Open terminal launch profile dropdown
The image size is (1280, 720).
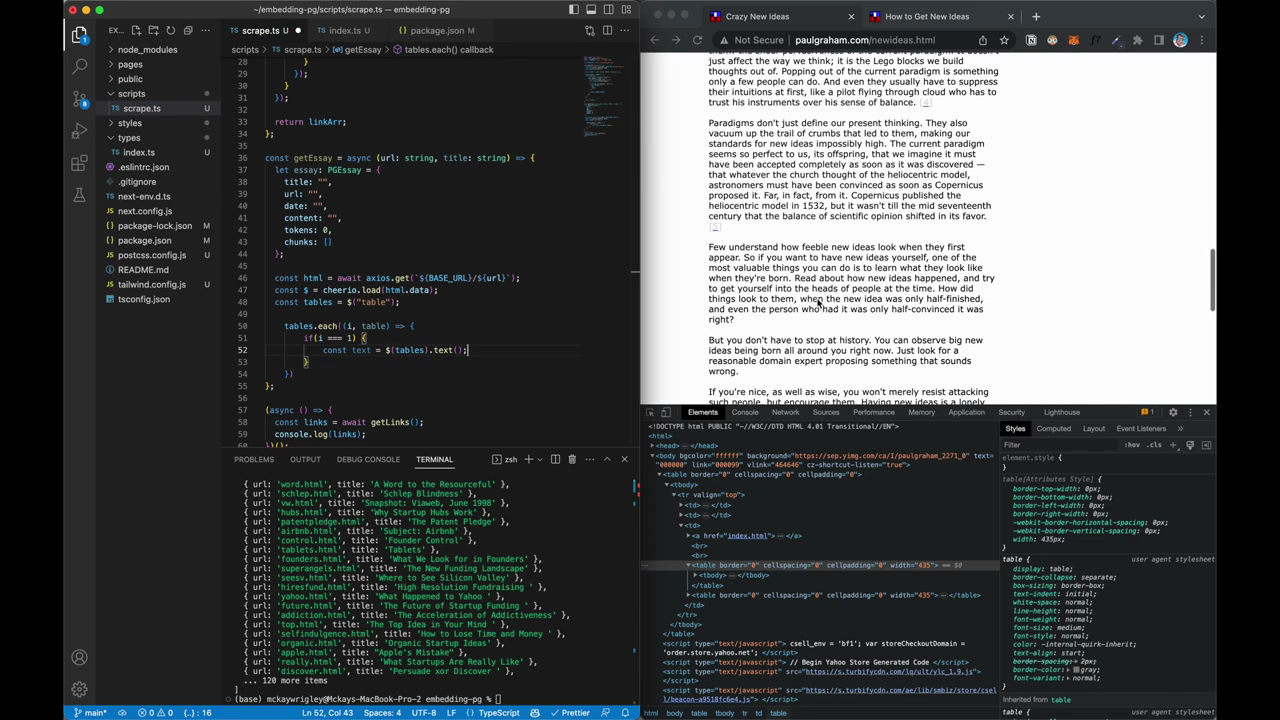(x=541, y=459)
